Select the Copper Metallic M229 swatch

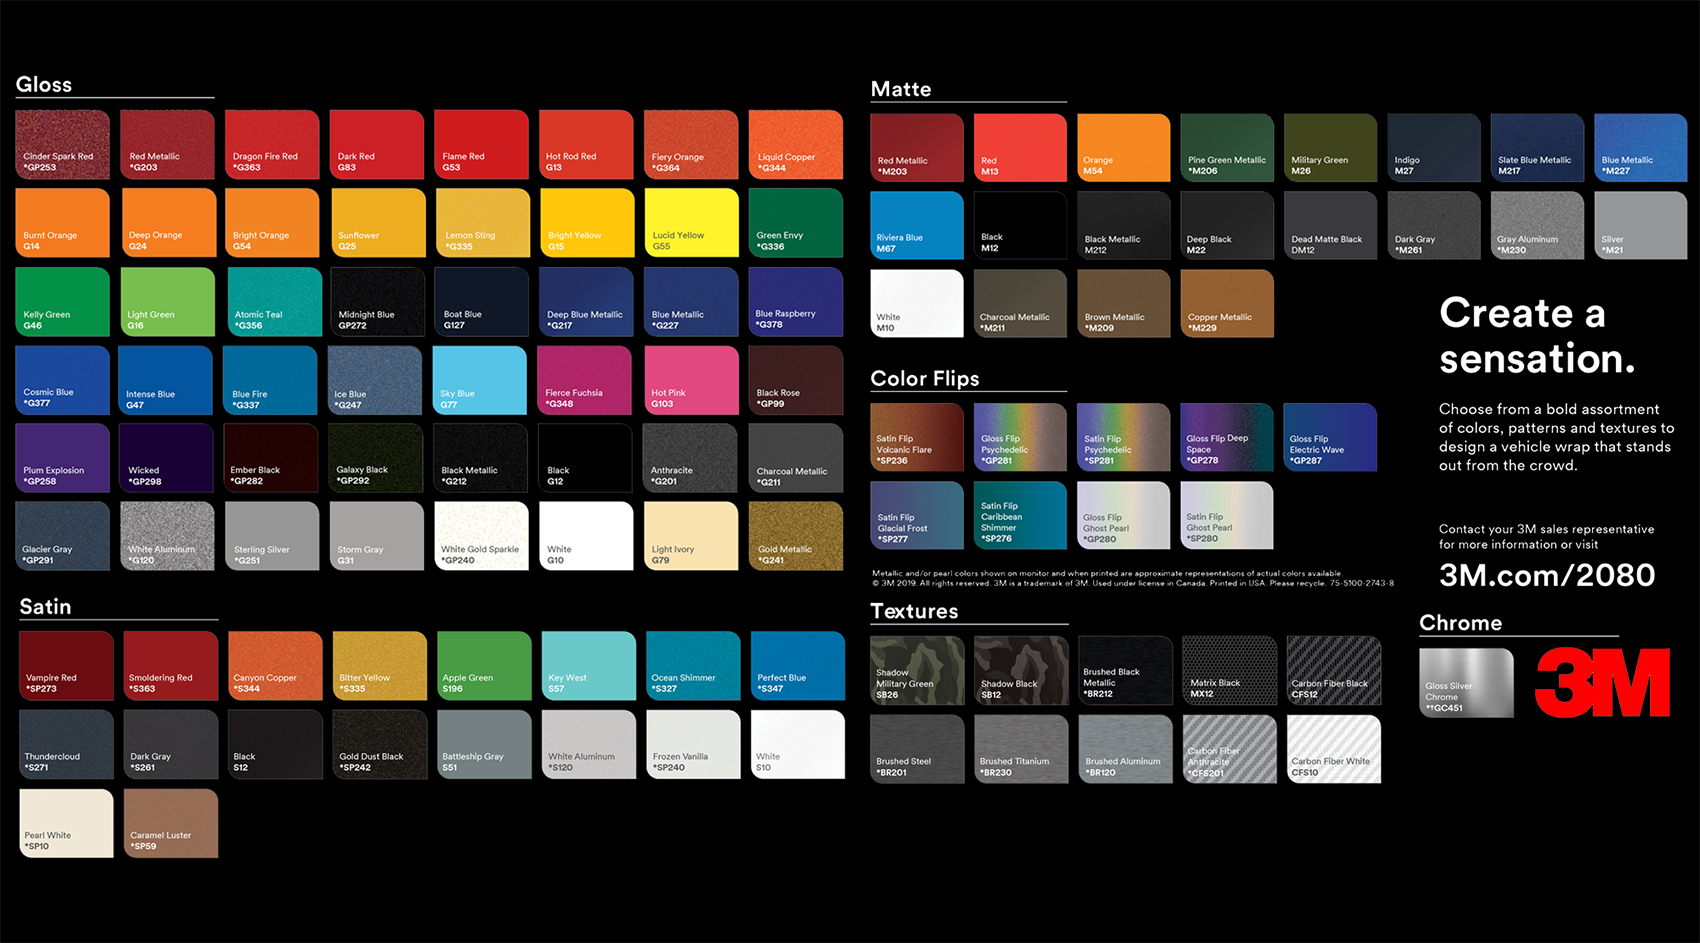coord(1227,303)
